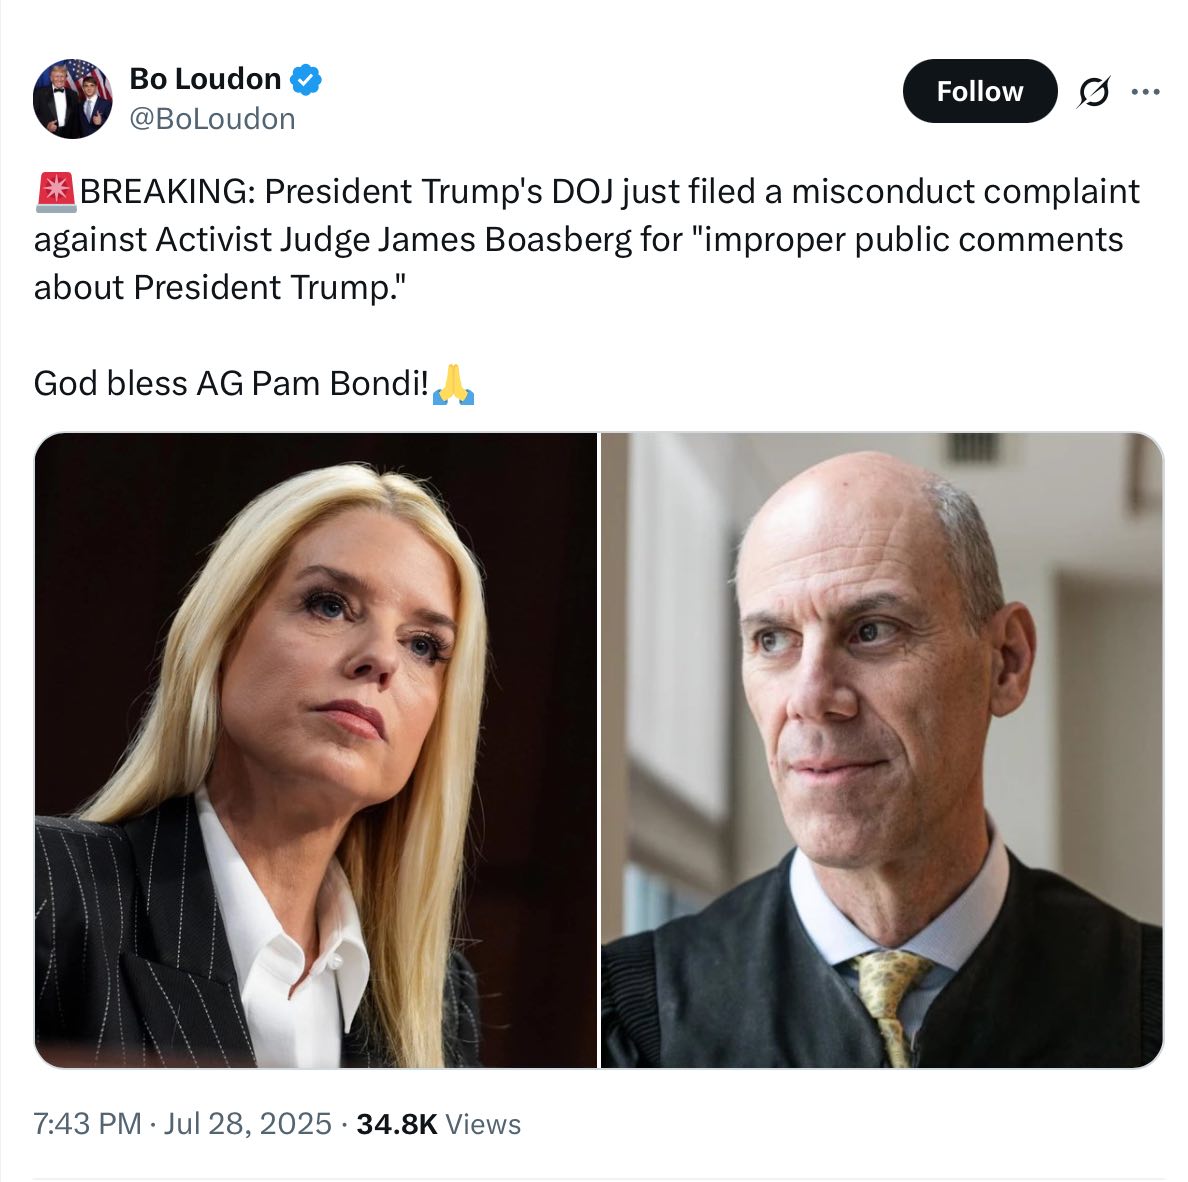Open the three-dot more options menu
Image resolution: width=1188 pixels, height=1182 pixels.
pyautogui.click(x=1145, y=92)
